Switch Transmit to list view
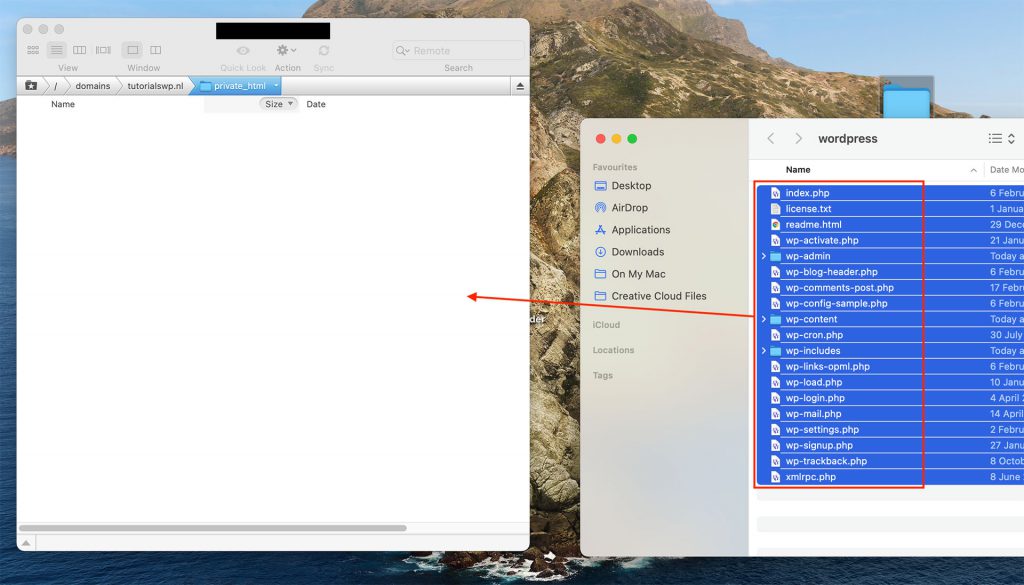 coord(57,50)
